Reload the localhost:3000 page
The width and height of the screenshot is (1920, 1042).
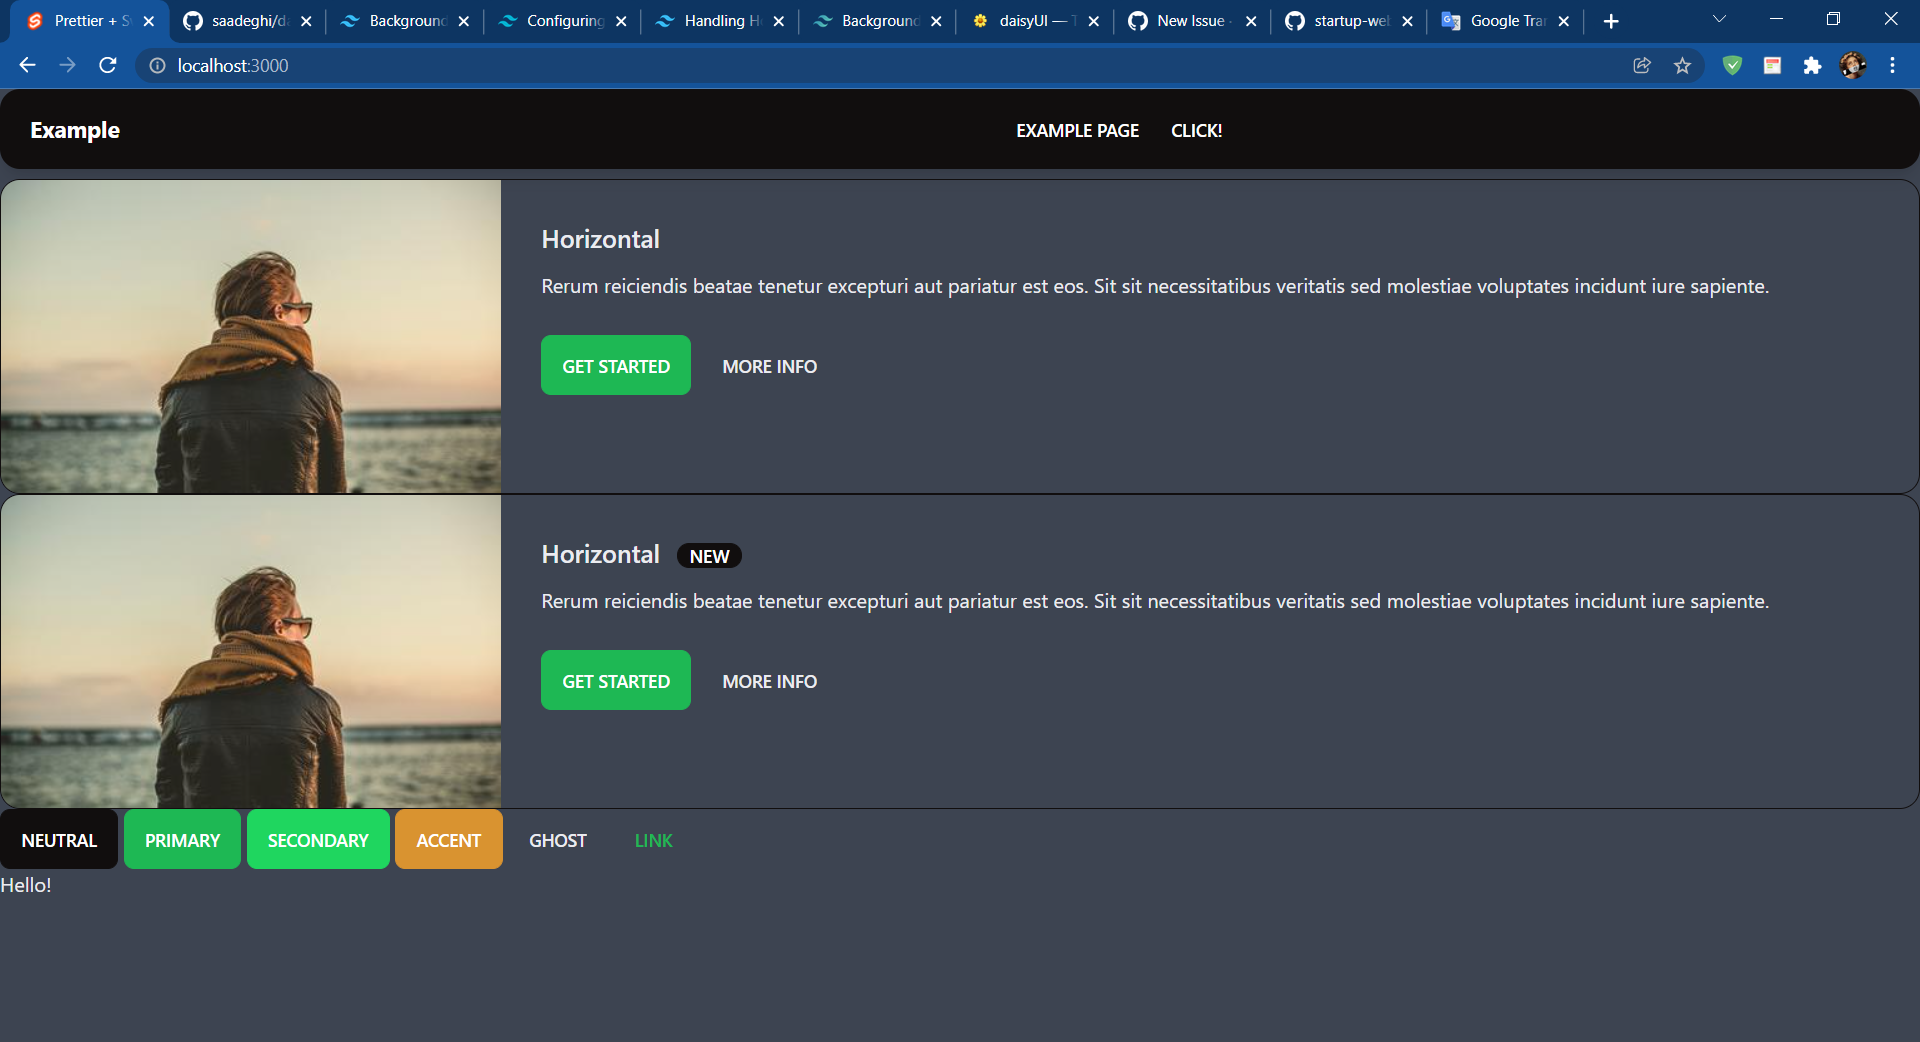(107, 65)
